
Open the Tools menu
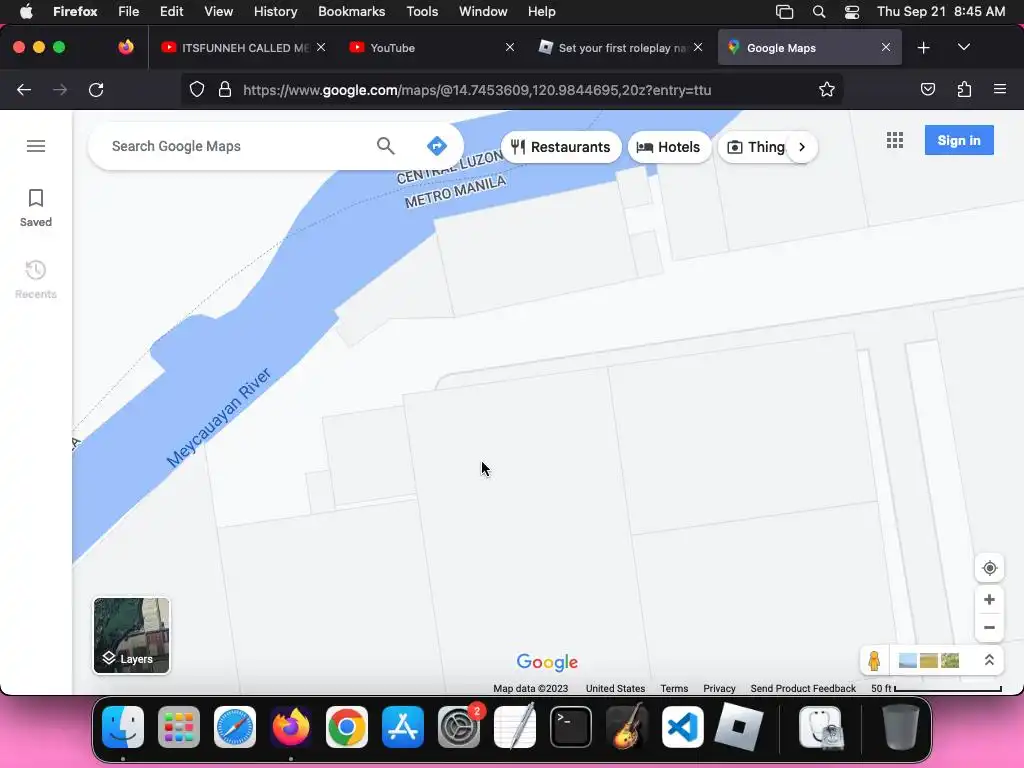coord(422,12)
